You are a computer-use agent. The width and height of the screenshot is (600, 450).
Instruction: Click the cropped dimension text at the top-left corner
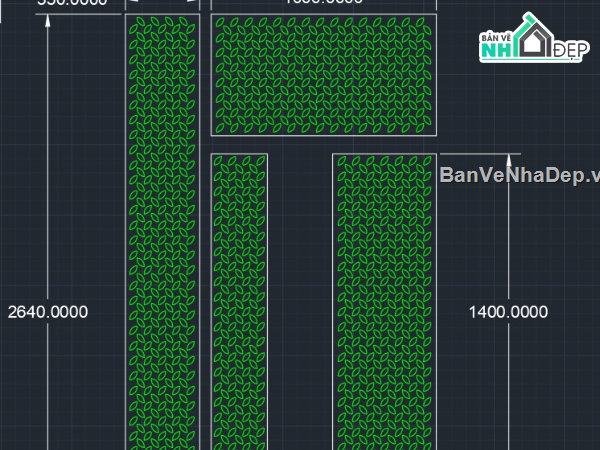coord(72,3)
